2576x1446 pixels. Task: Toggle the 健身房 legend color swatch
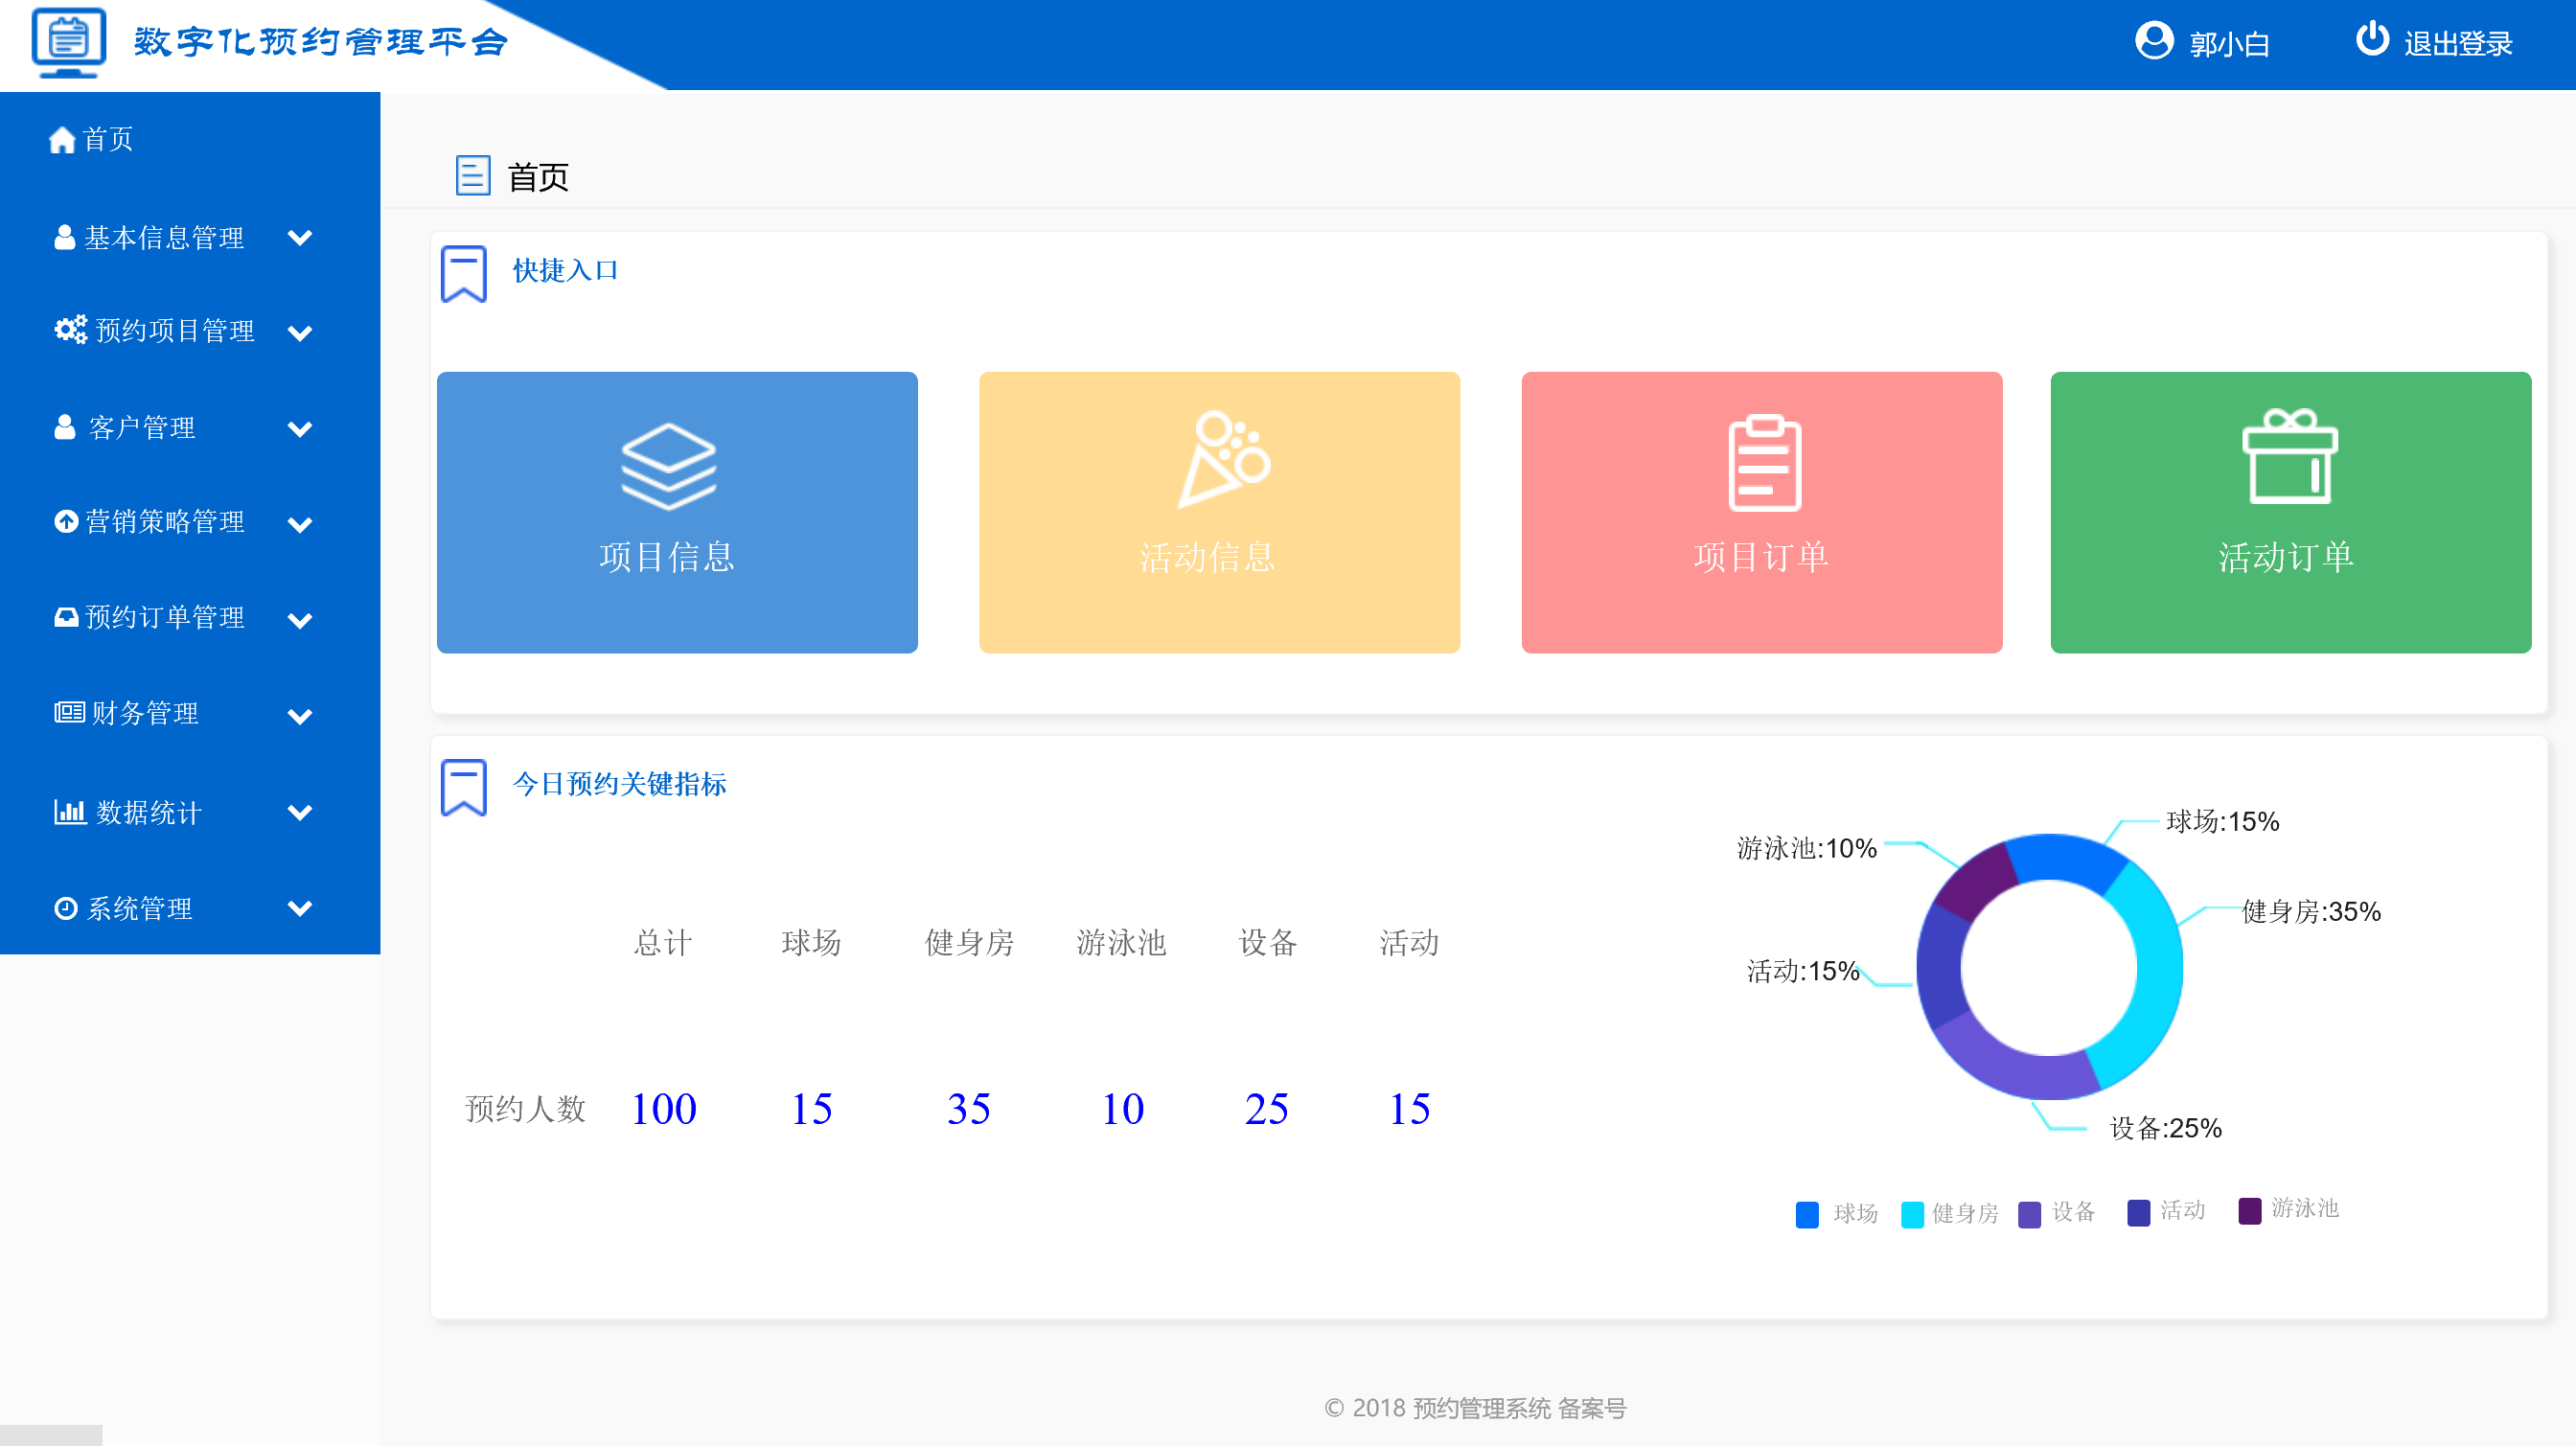click(1912, 1213)
